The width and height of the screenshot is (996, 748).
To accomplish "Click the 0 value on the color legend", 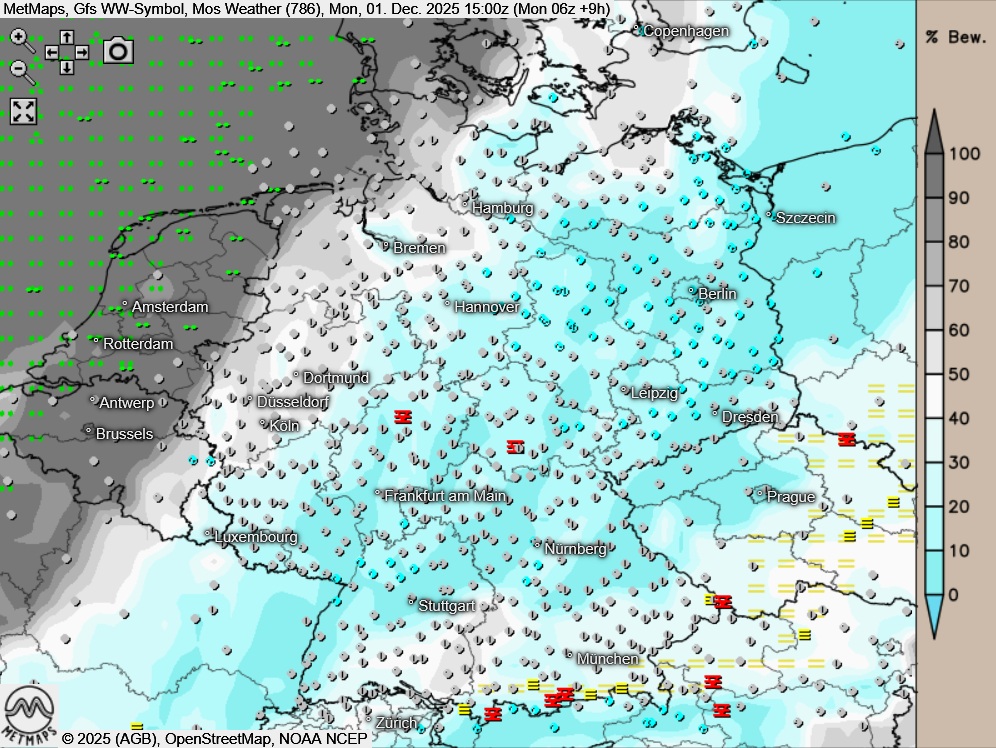I will 953,595.
